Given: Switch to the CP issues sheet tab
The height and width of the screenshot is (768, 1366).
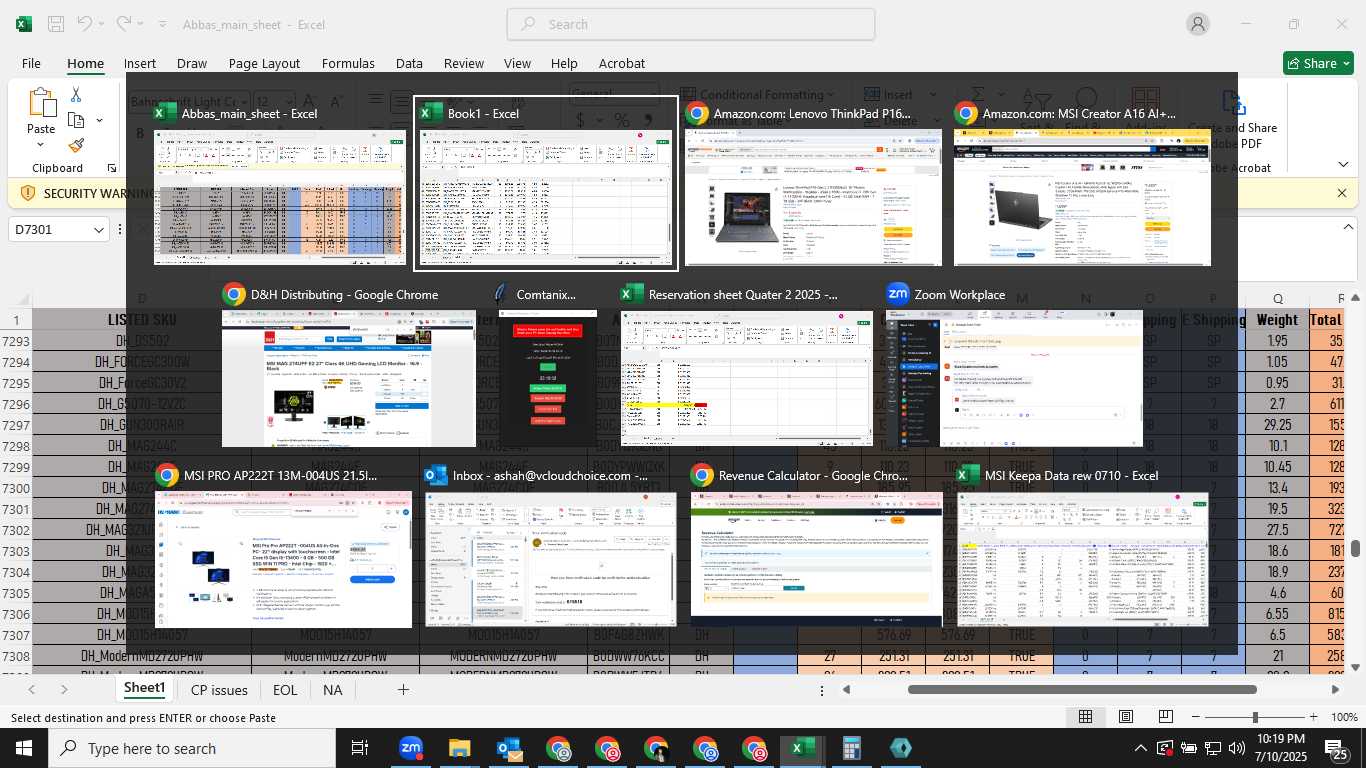Looking at the screenshot, I should coord(219,689).
